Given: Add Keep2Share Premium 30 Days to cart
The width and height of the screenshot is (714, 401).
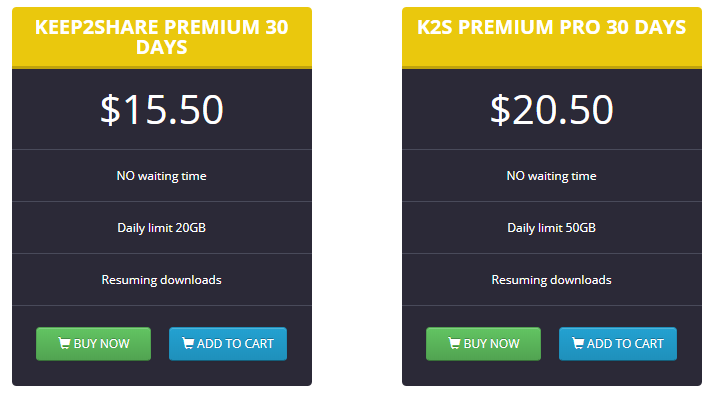Looking at the screenshot, I should pos(228,344).
